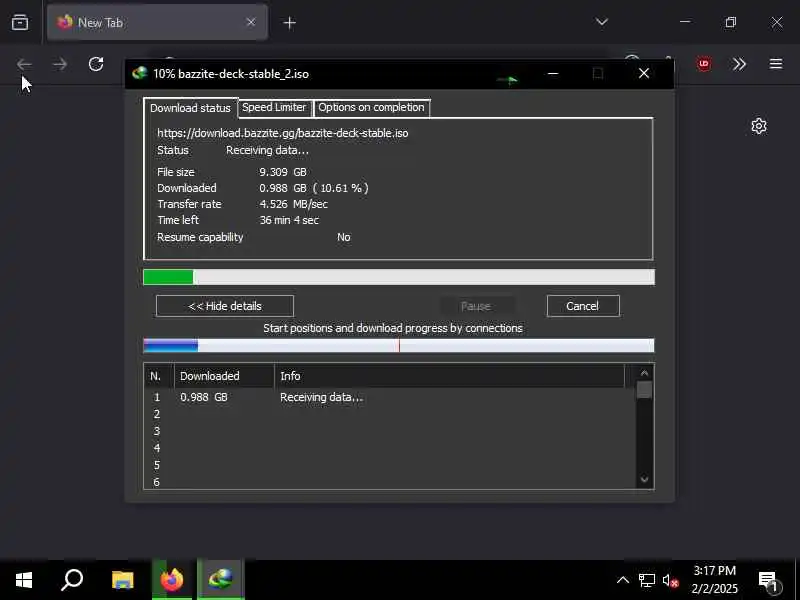
Task: Open the Firefox hamburger menu
Action: (x=776, y=64)
